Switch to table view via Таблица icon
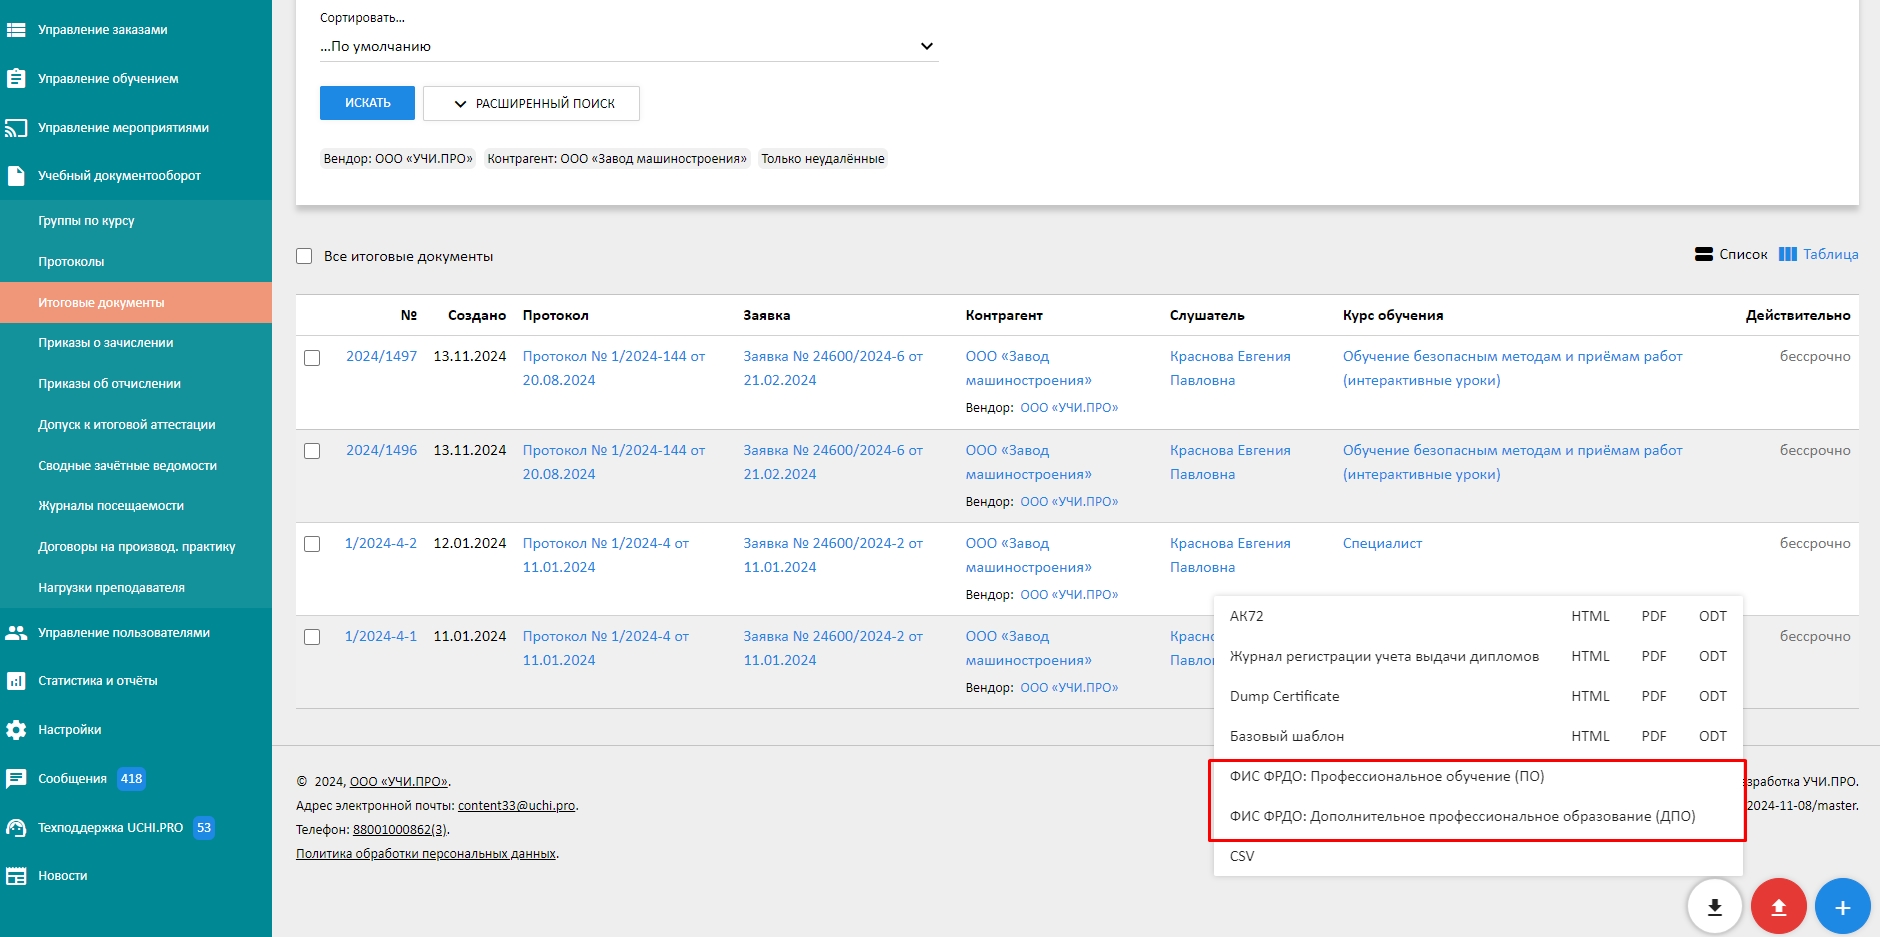Screen dimensions: 1880x937 (x=1788, y=254)
